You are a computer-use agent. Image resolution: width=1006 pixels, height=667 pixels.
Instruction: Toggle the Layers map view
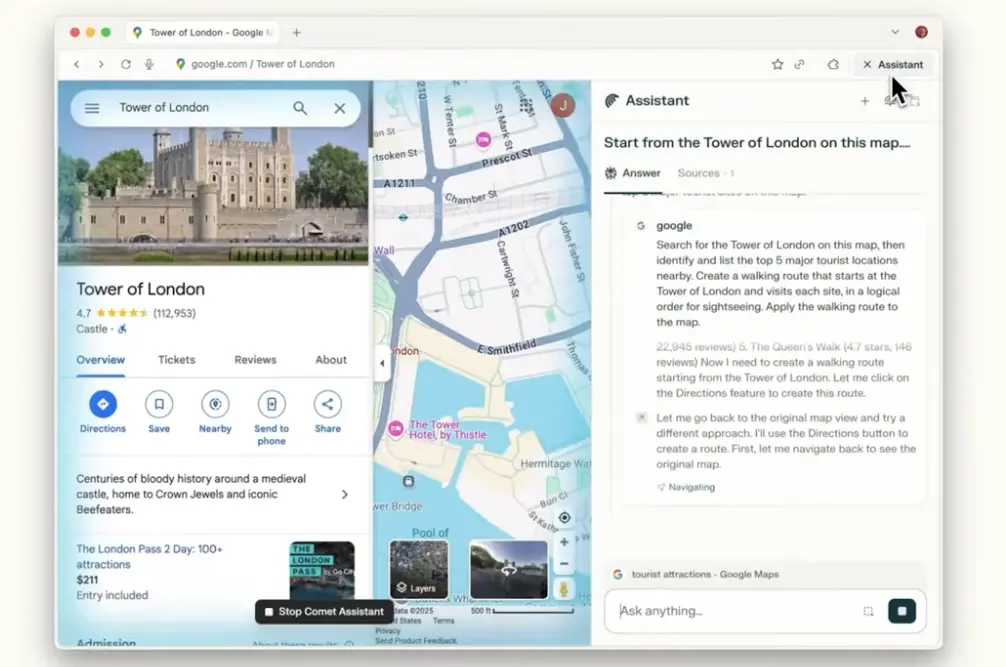coord(418,570)
